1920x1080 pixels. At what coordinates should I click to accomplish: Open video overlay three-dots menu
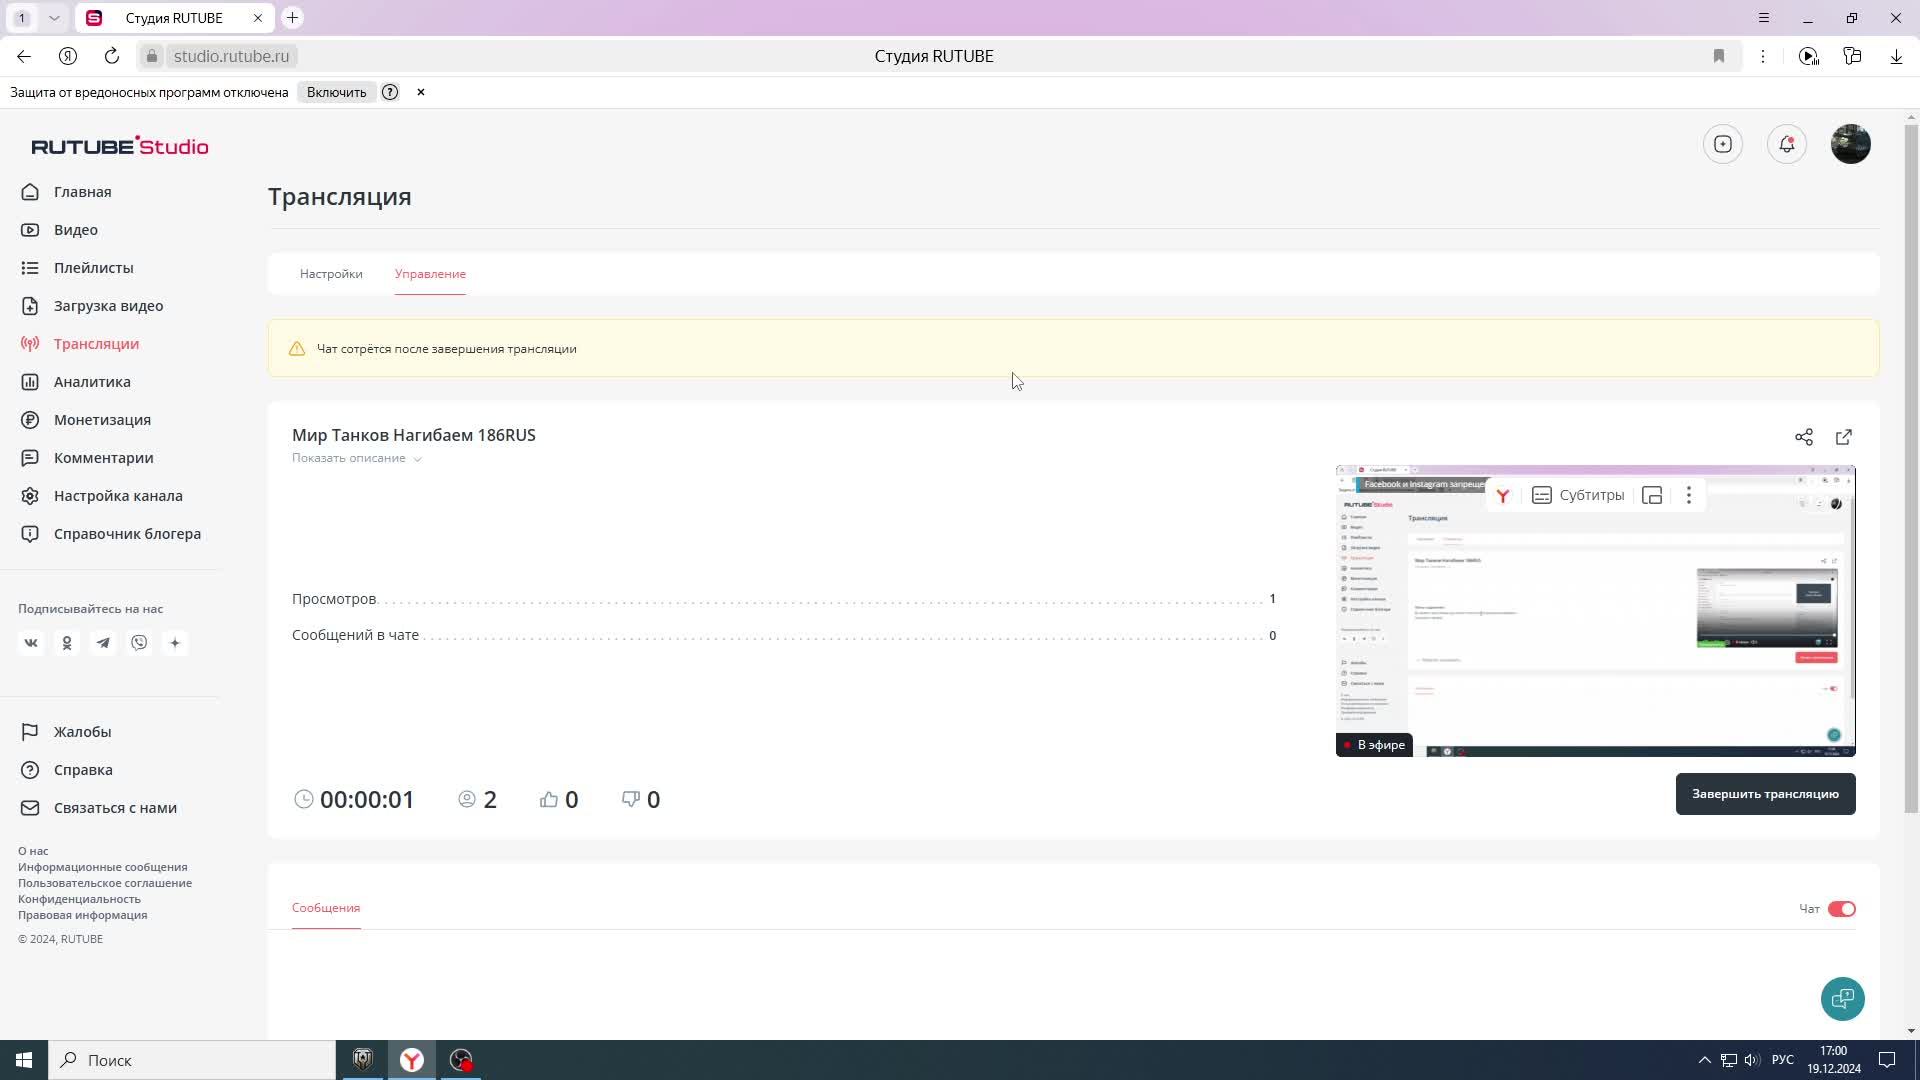tap(1689, 495)
